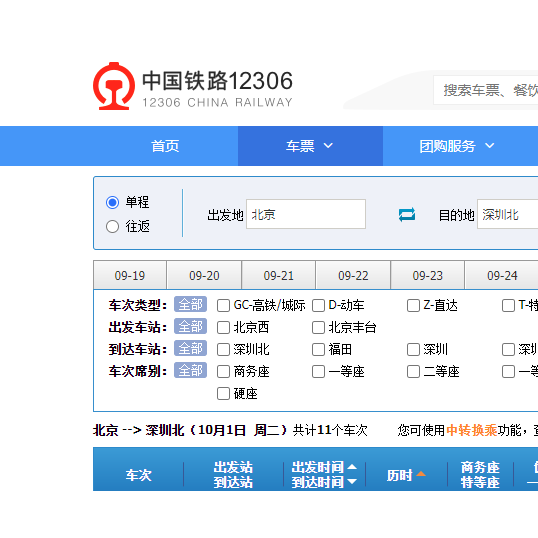
Task: Click 全部 button for 车次类型
Action: click(x=190, y=304)
